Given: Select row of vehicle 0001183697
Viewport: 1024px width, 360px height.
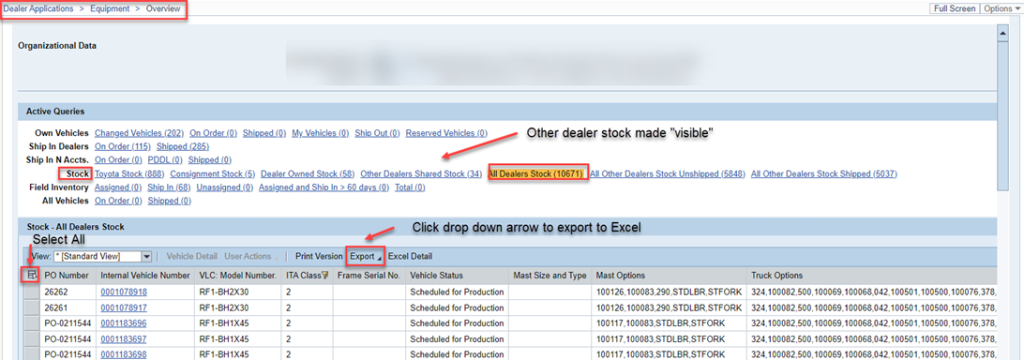Looking at the screenshot, I should [31, 338].
